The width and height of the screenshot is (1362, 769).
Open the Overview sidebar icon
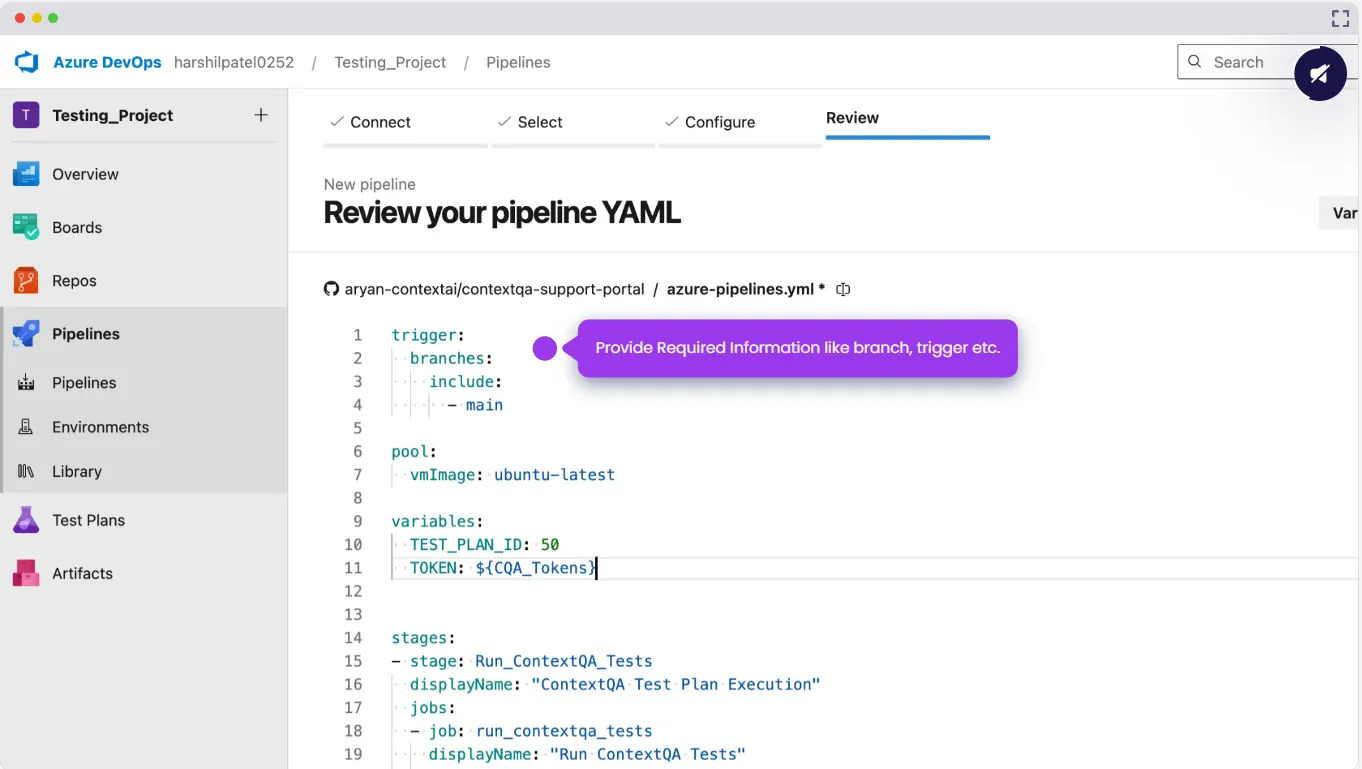(26, 174)
